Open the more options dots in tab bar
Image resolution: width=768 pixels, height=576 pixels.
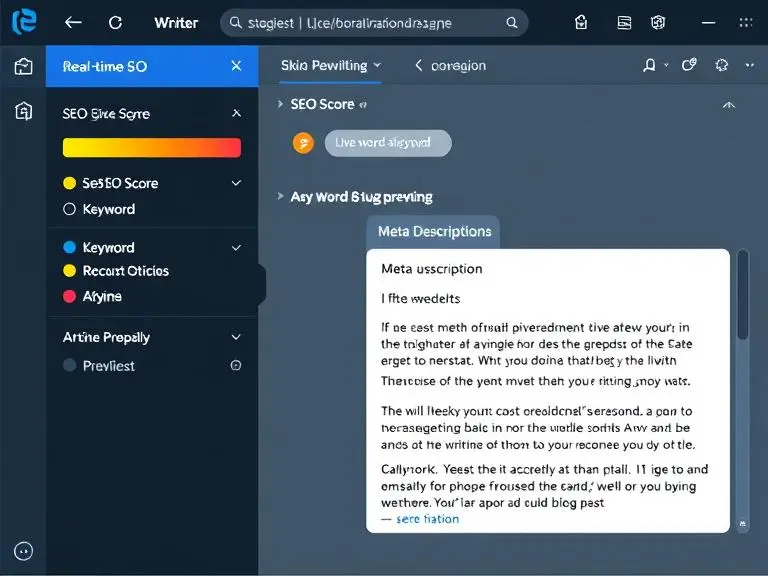(750, 65)
